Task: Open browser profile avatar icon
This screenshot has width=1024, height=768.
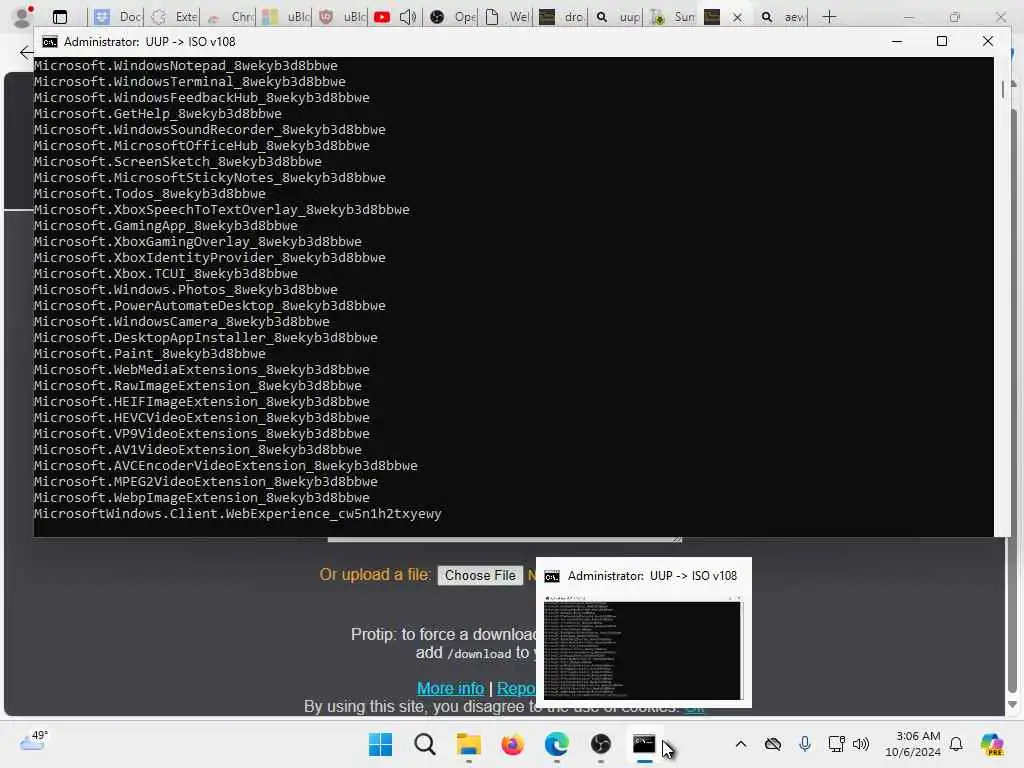Action: tap(24, 16)
